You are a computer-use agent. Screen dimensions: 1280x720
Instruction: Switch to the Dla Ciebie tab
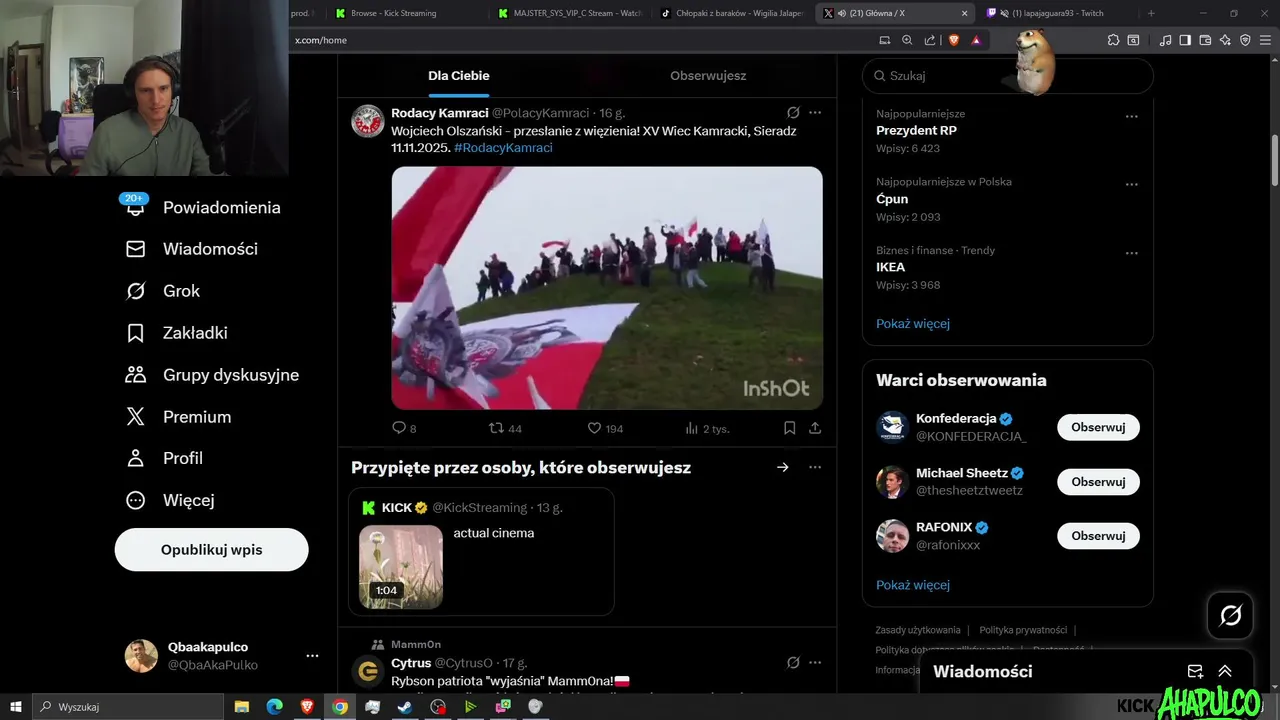(x=459, y=75)
